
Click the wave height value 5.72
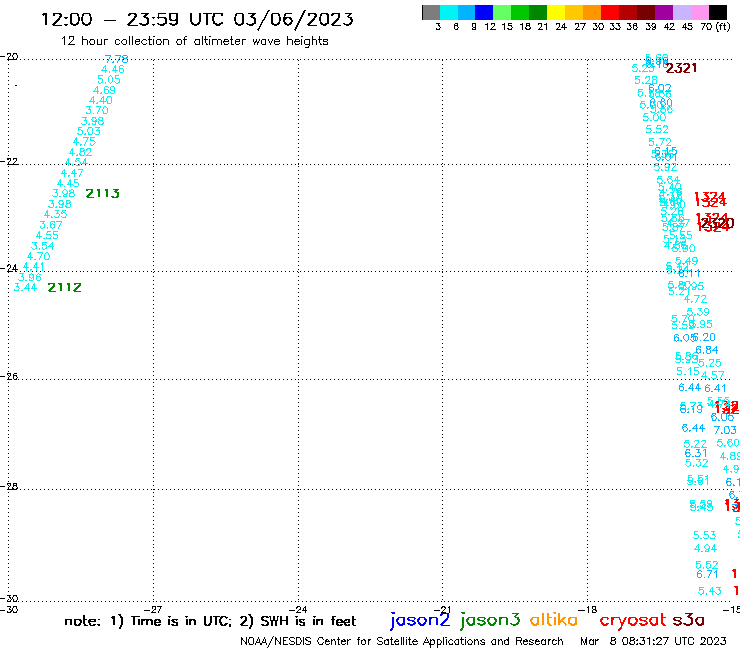(660, 143)
